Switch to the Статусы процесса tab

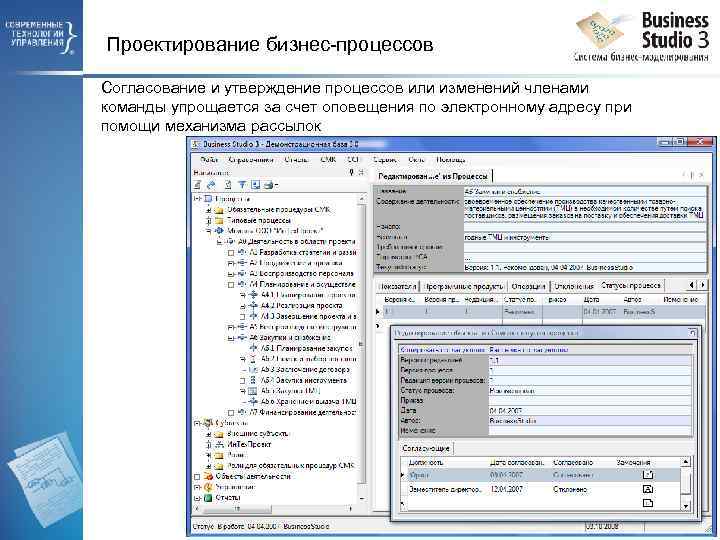(631, 286)
